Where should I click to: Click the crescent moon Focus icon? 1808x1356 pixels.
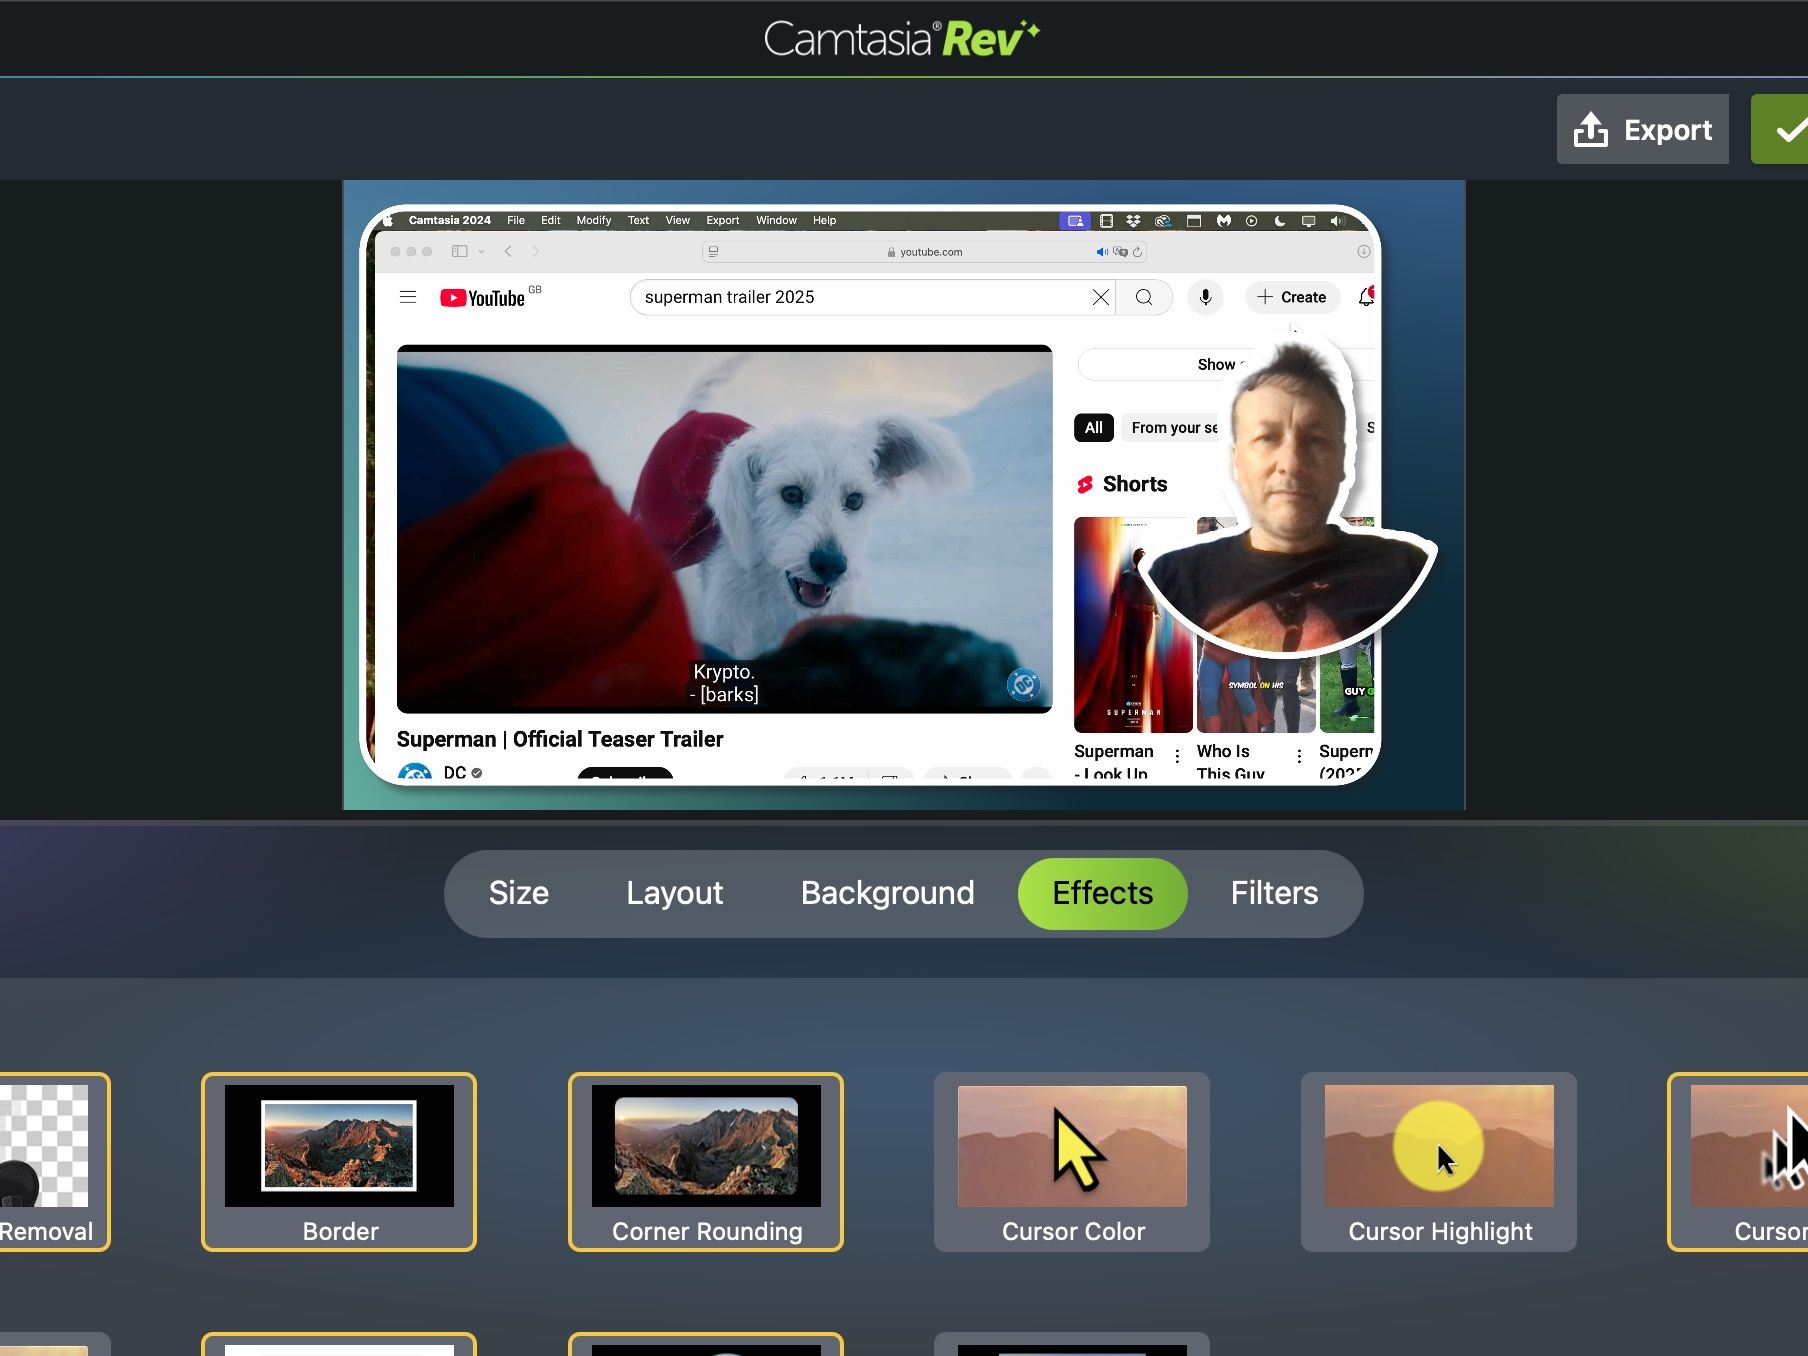pyautogui.click(x=1280, y=221)
